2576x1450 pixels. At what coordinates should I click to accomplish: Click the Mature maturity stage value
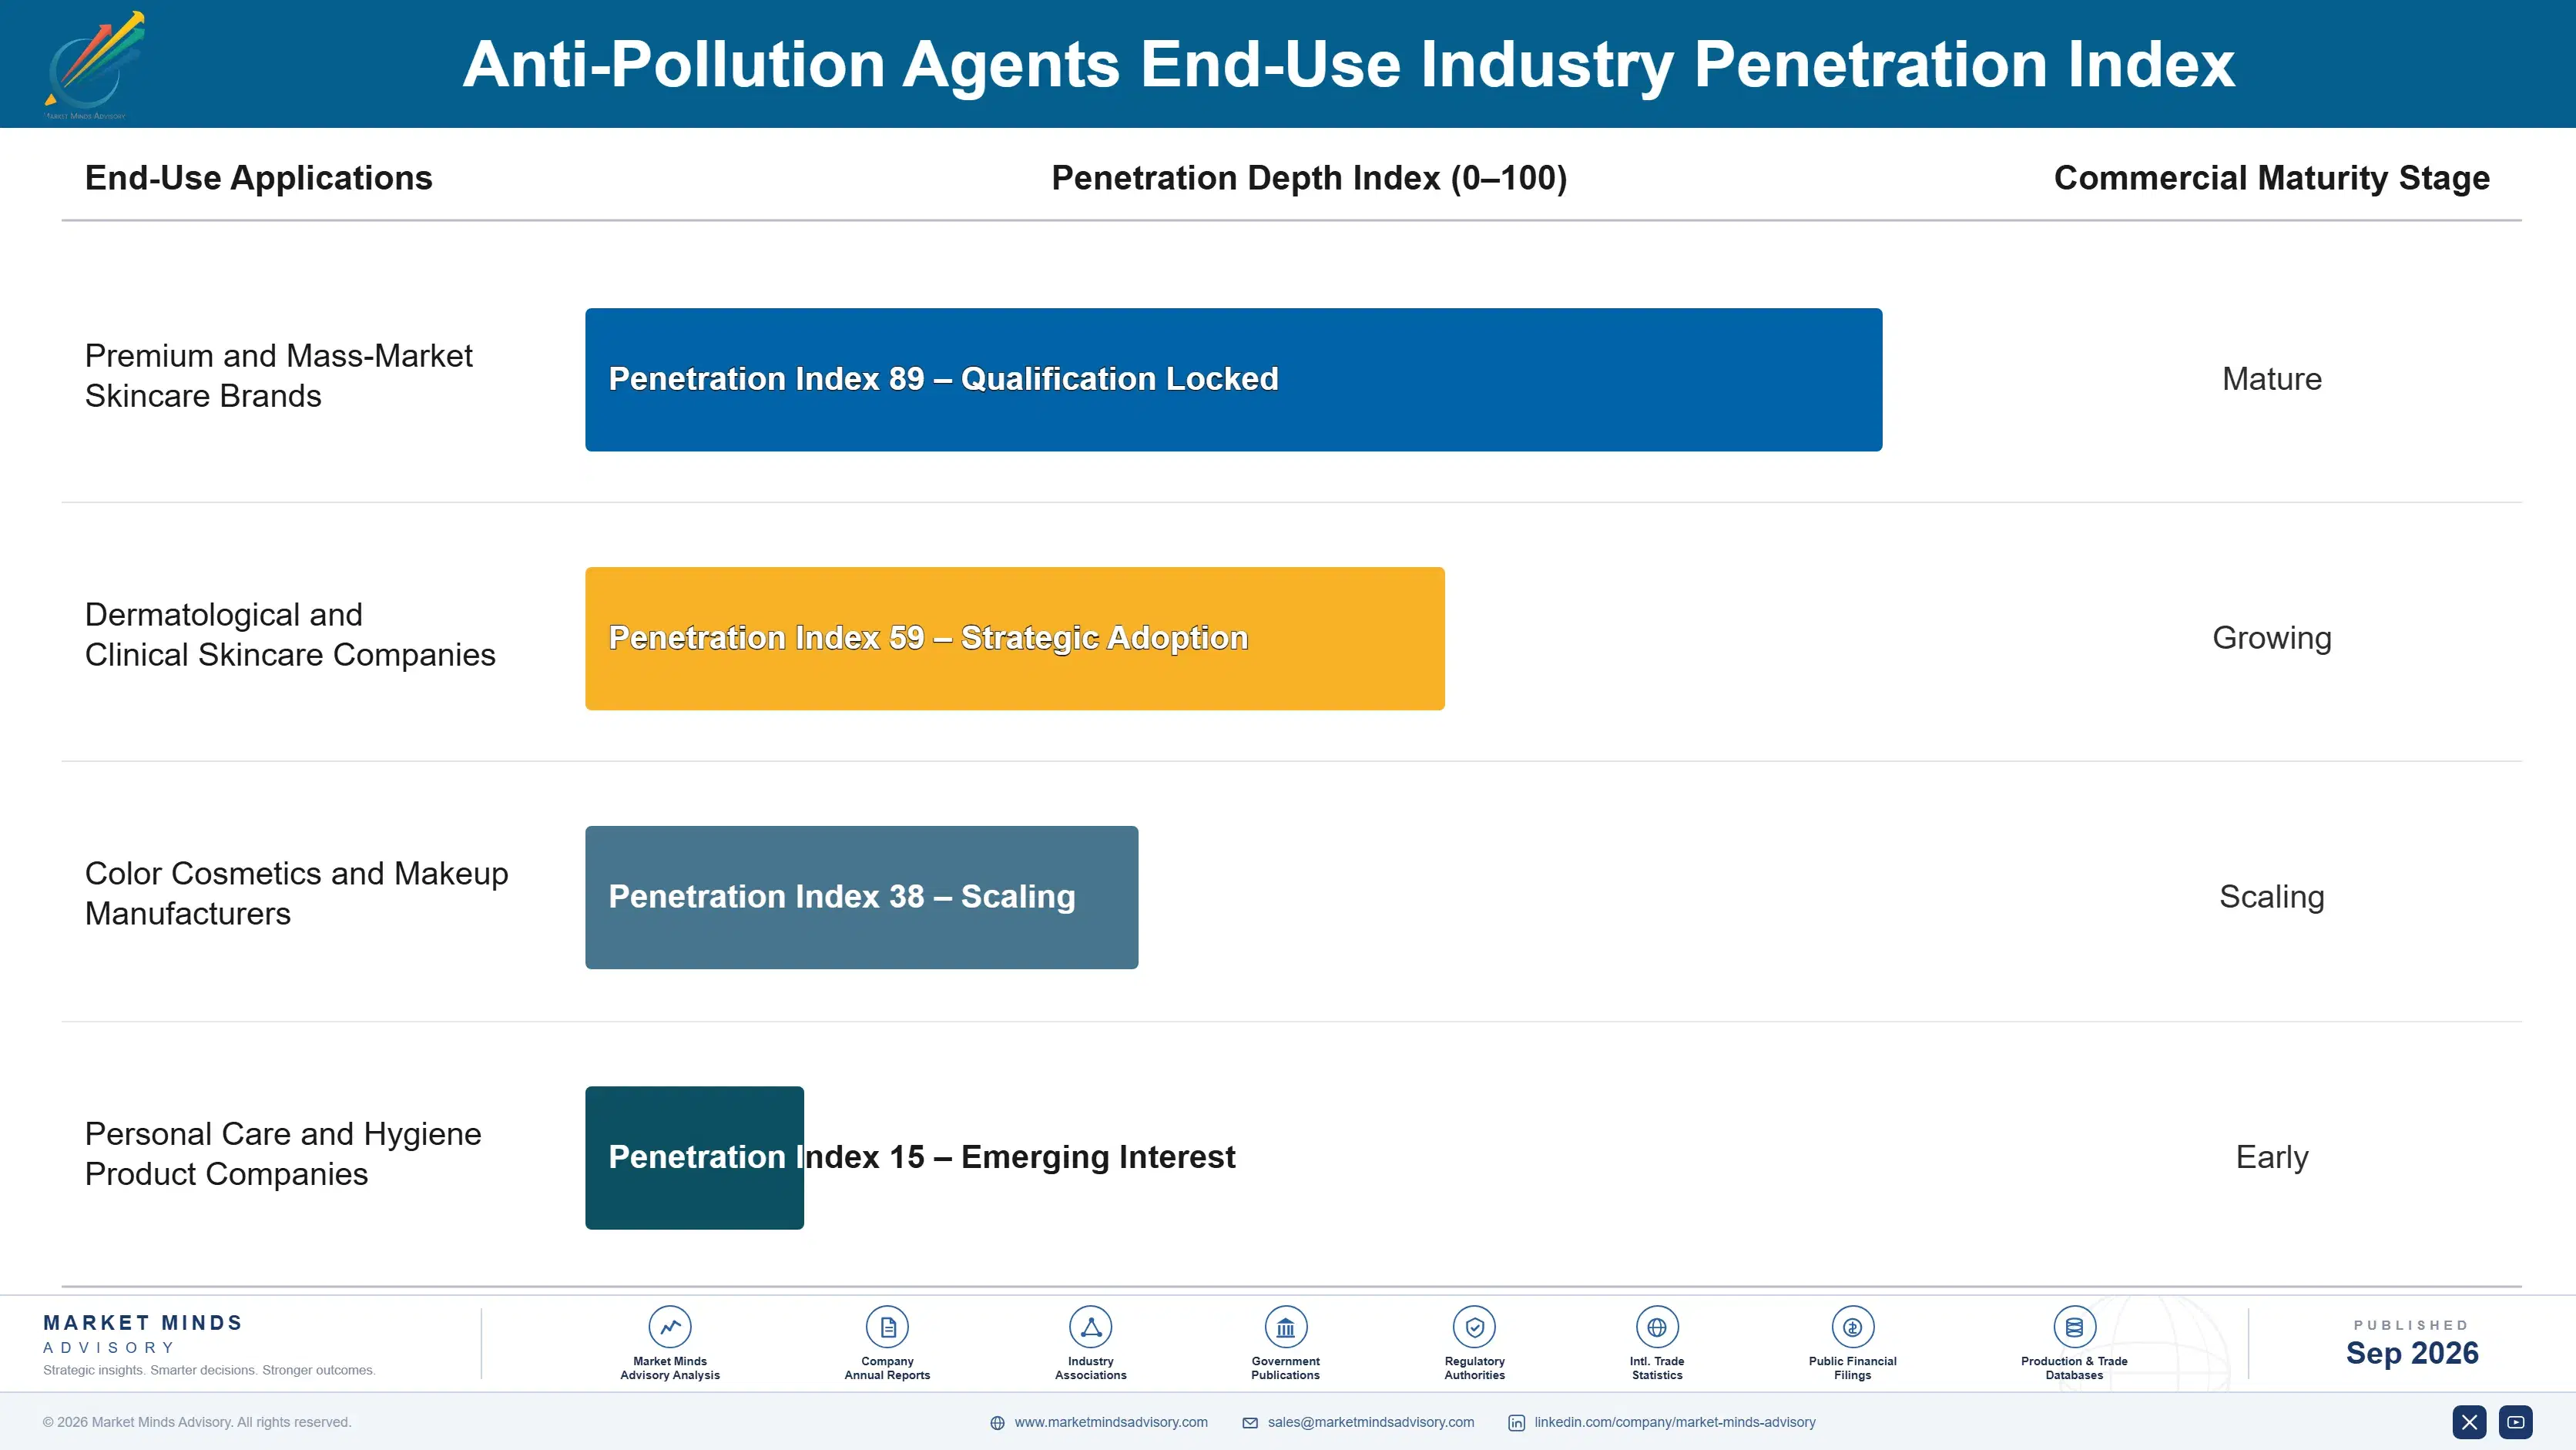point(2271,379)
